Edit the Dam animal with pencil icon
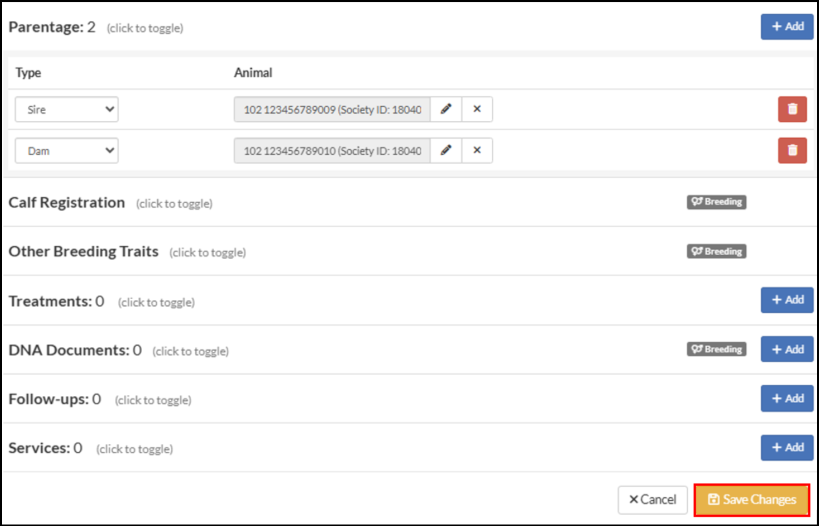819x526 pixels. (446, 150)
